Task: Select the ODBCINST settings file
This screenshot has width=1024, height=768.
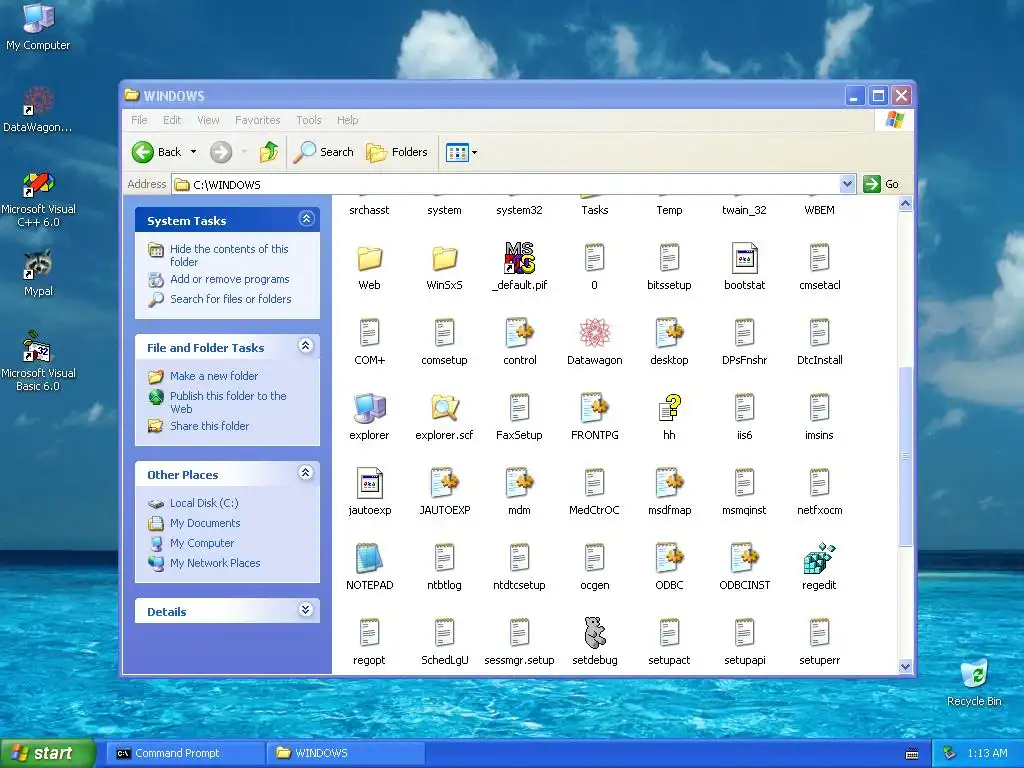Action: [x=744, y=558]
